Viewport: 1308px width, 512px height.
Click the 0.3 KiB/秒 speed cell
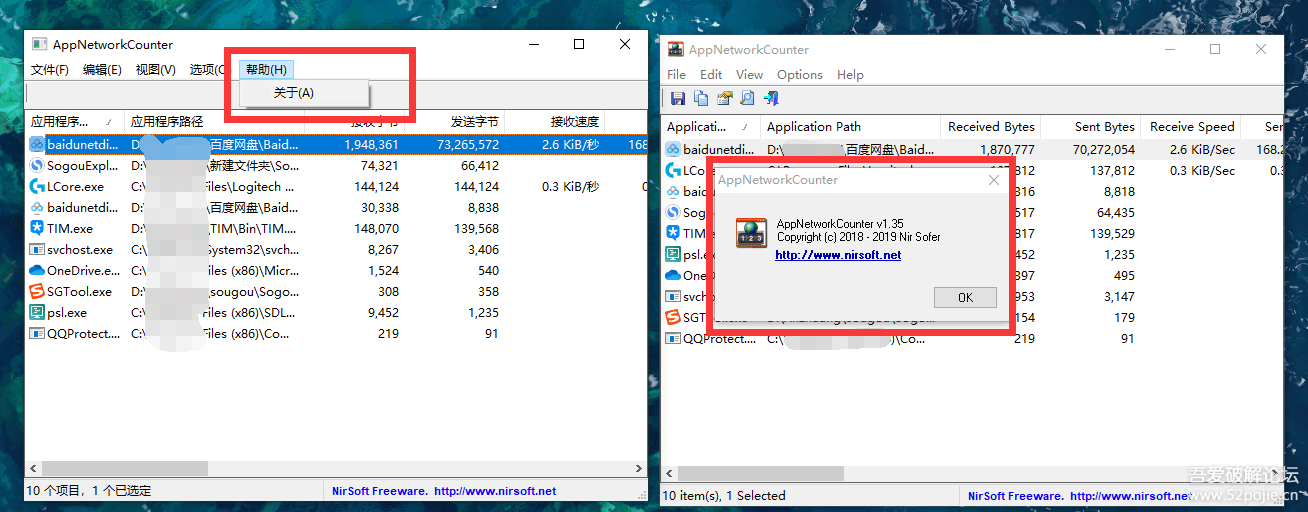pyautogui.click(x=570, y=186)
